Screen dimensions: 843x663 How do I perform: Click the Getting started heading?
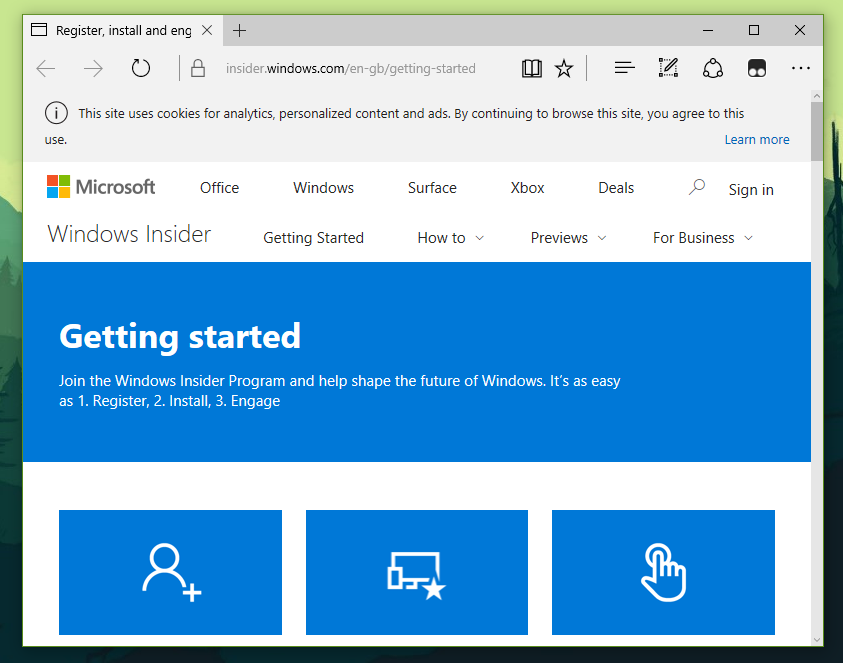pyautogui.click(x=180, y=337)
